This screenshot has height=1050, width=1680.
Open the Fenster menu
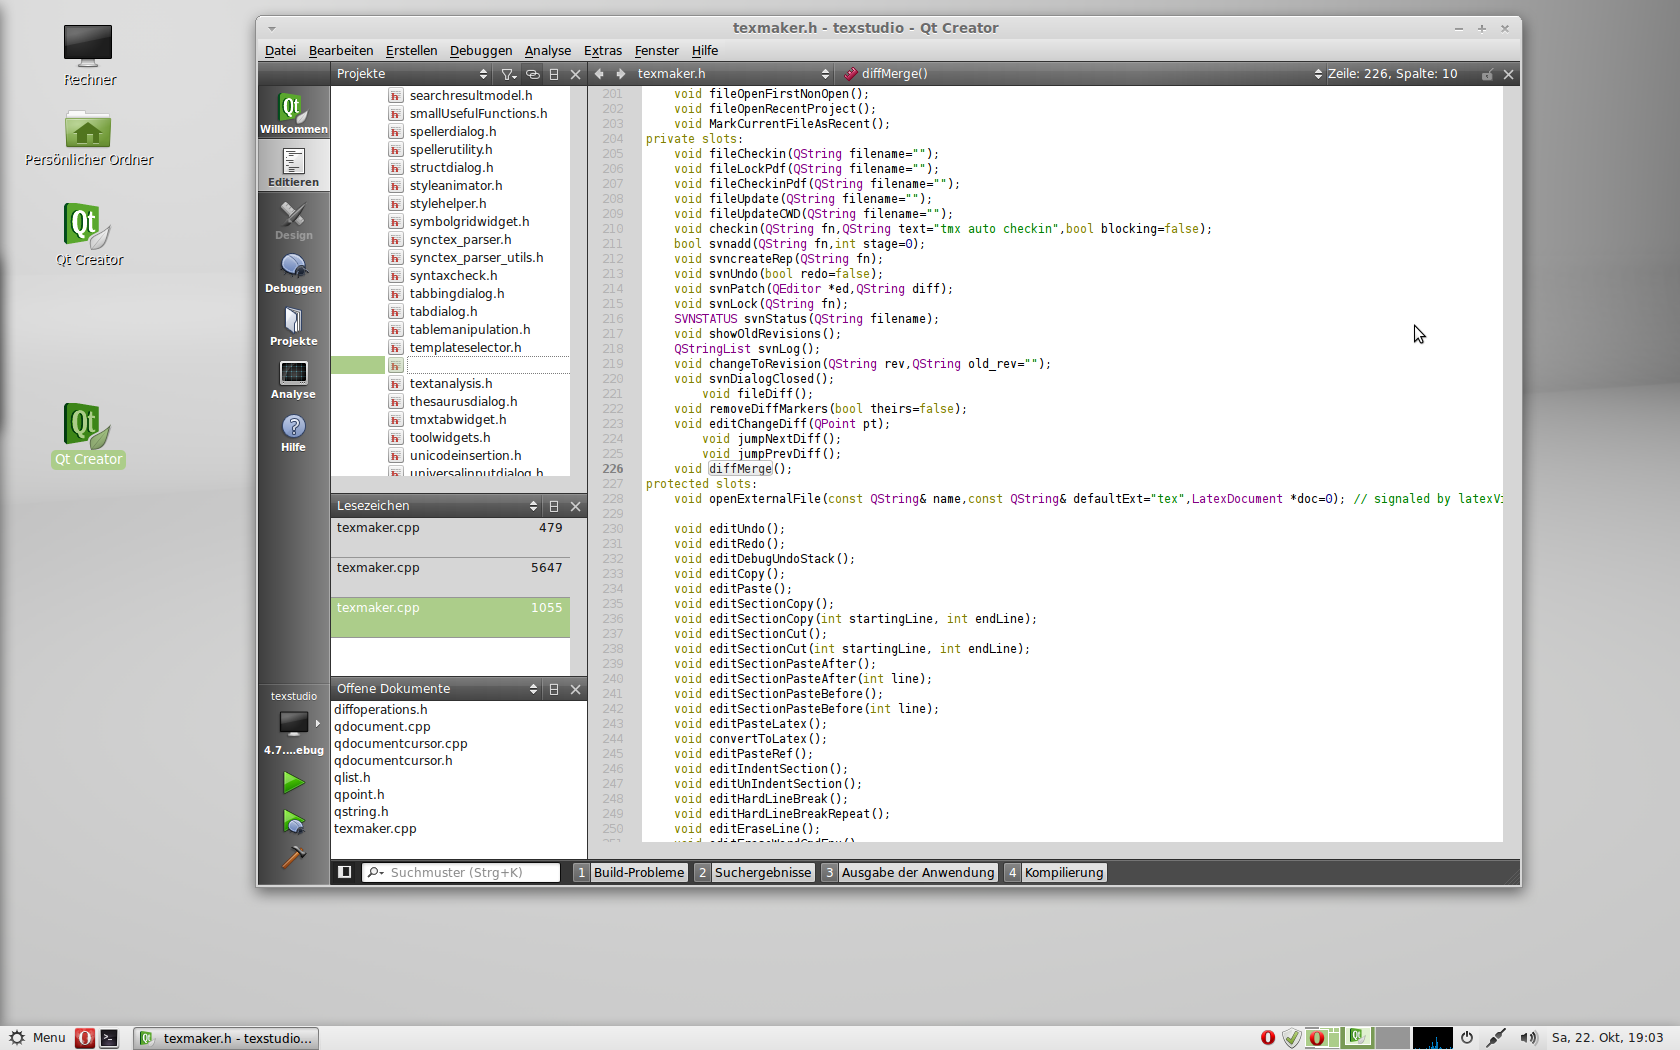[656, 51]
